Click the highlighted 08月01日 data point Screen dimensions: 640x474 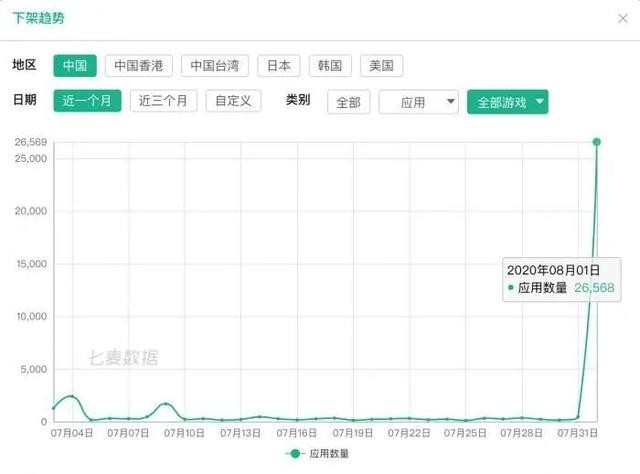pos(596,142)
